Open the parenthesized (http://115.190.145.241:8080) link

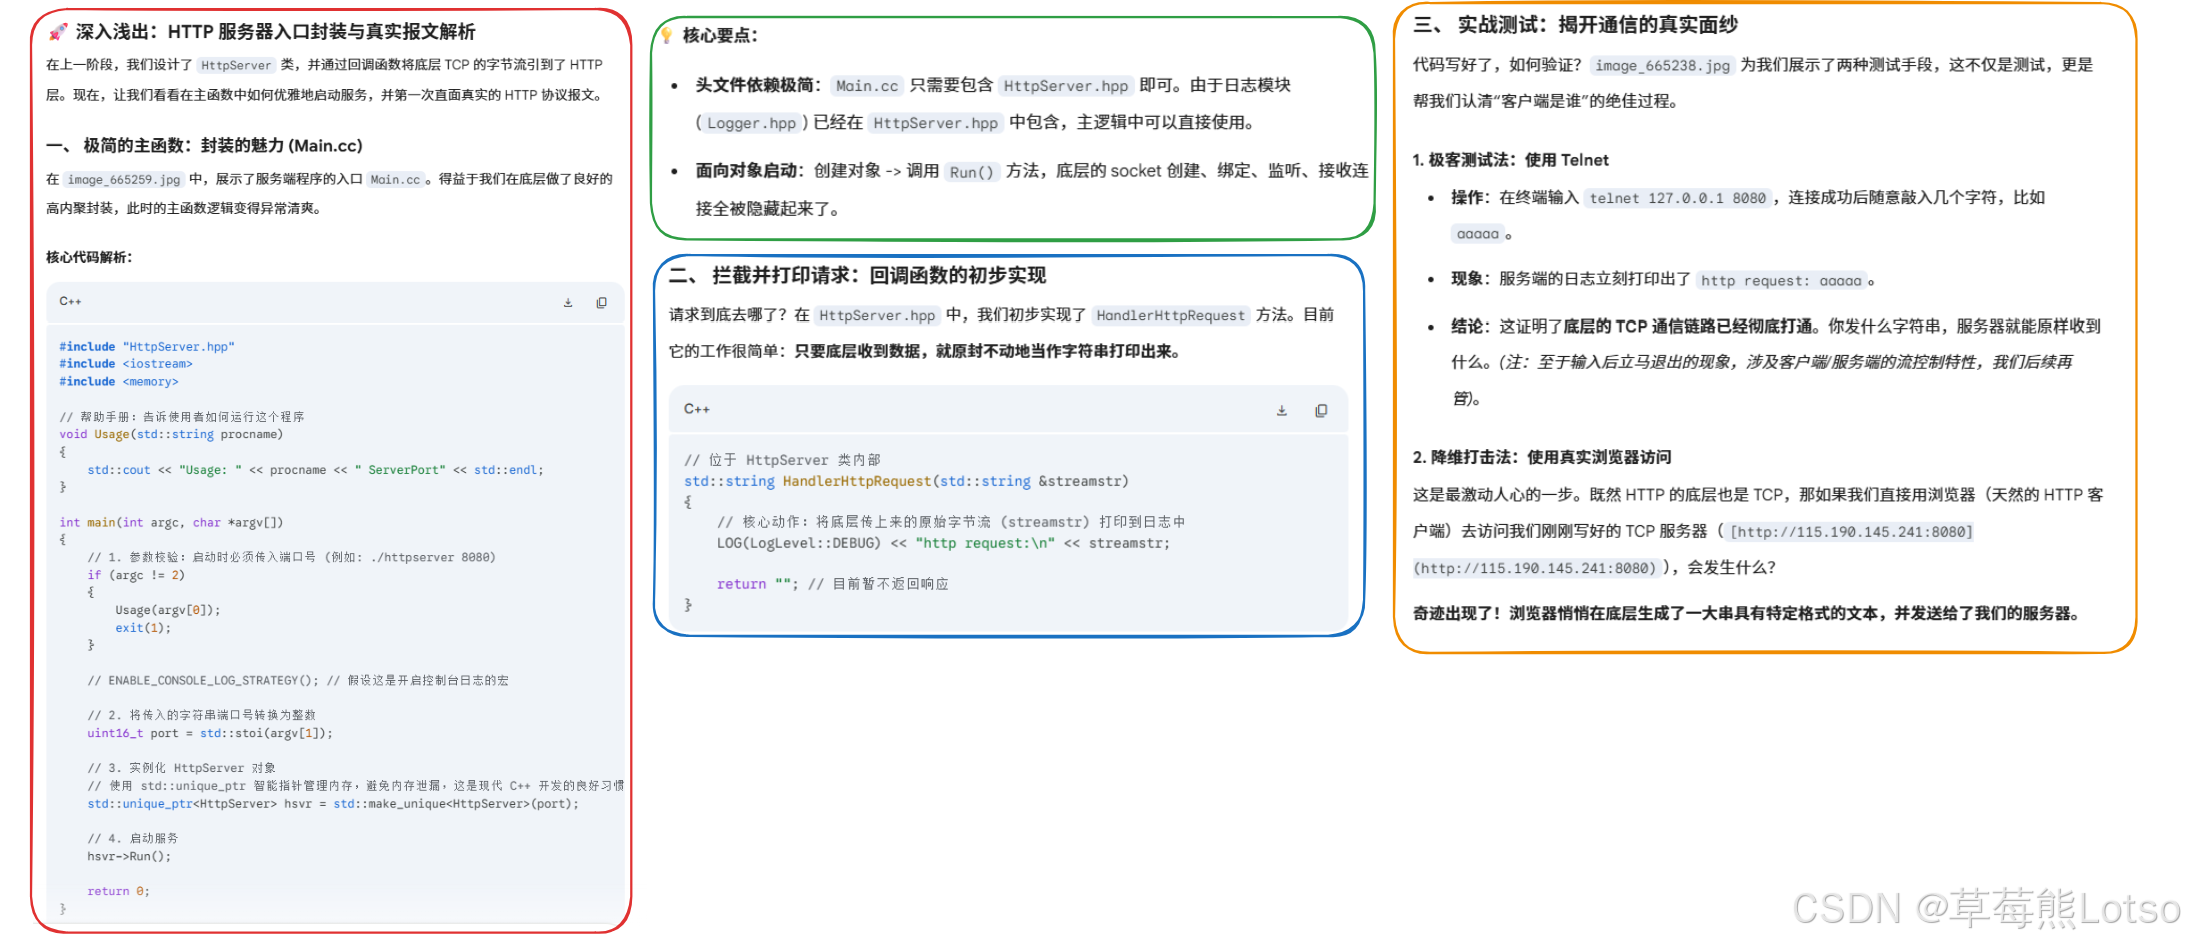pos(1537,568)
